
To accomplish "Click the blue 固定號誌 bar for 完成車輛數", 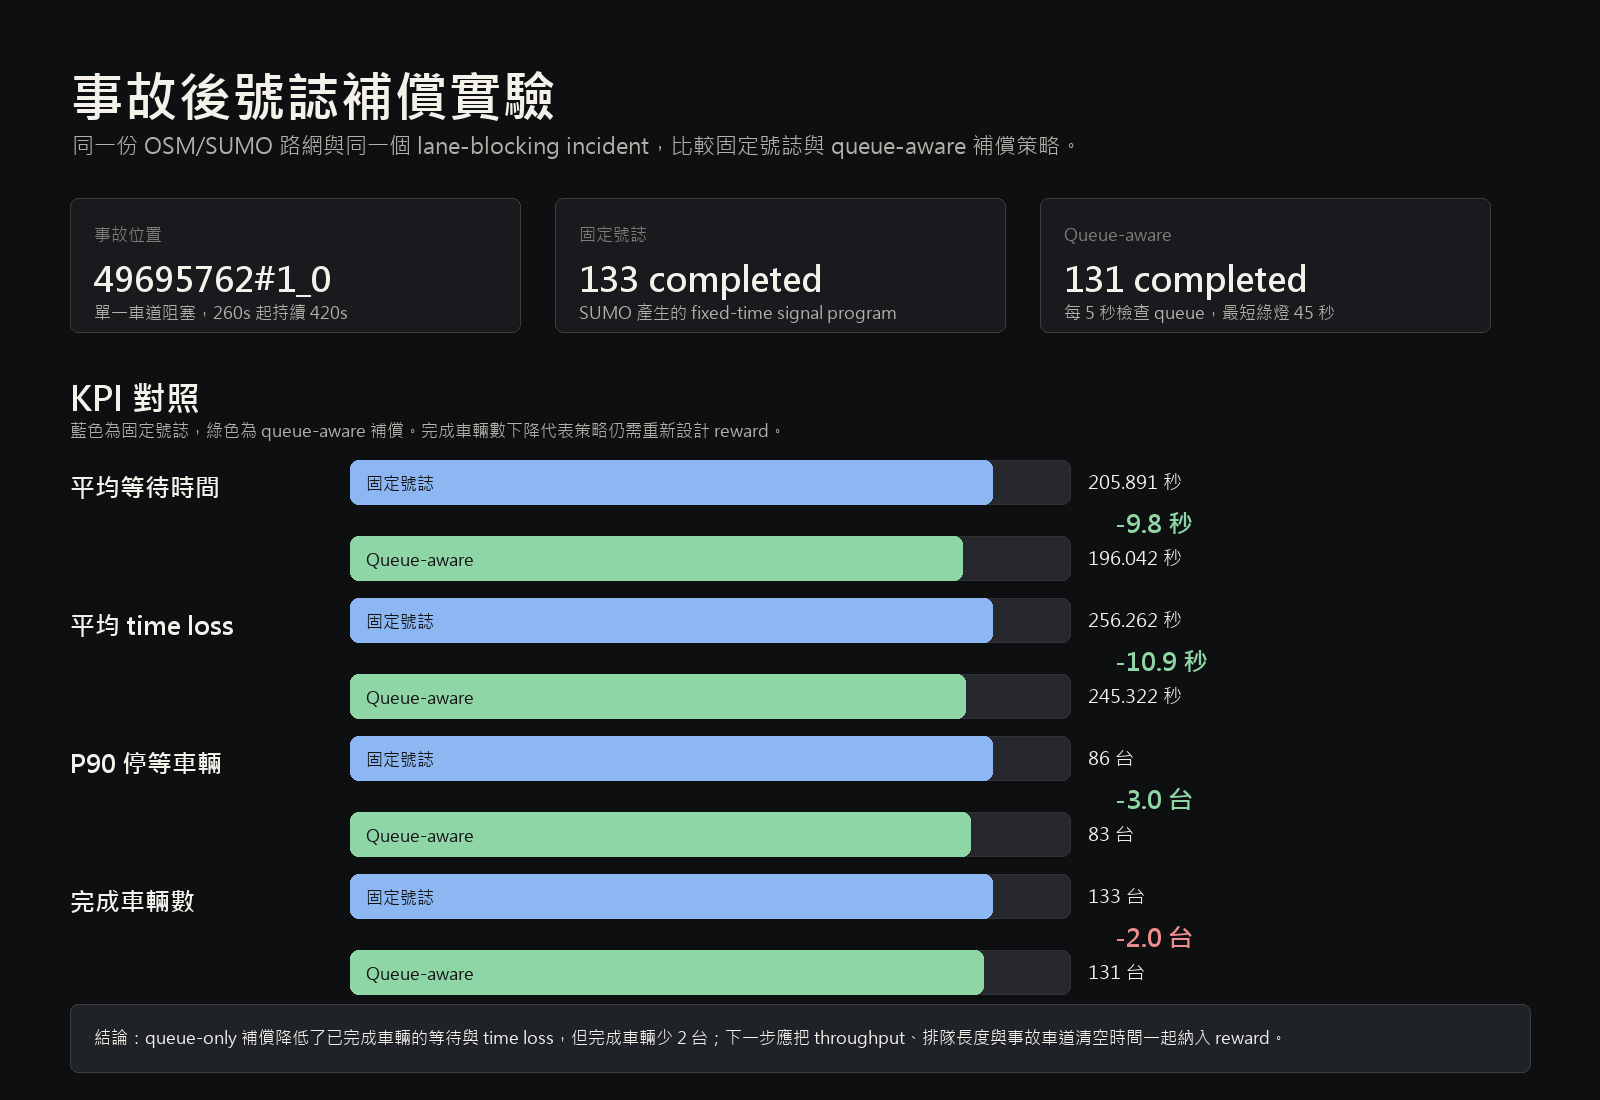I will click(x=671, y=897).
